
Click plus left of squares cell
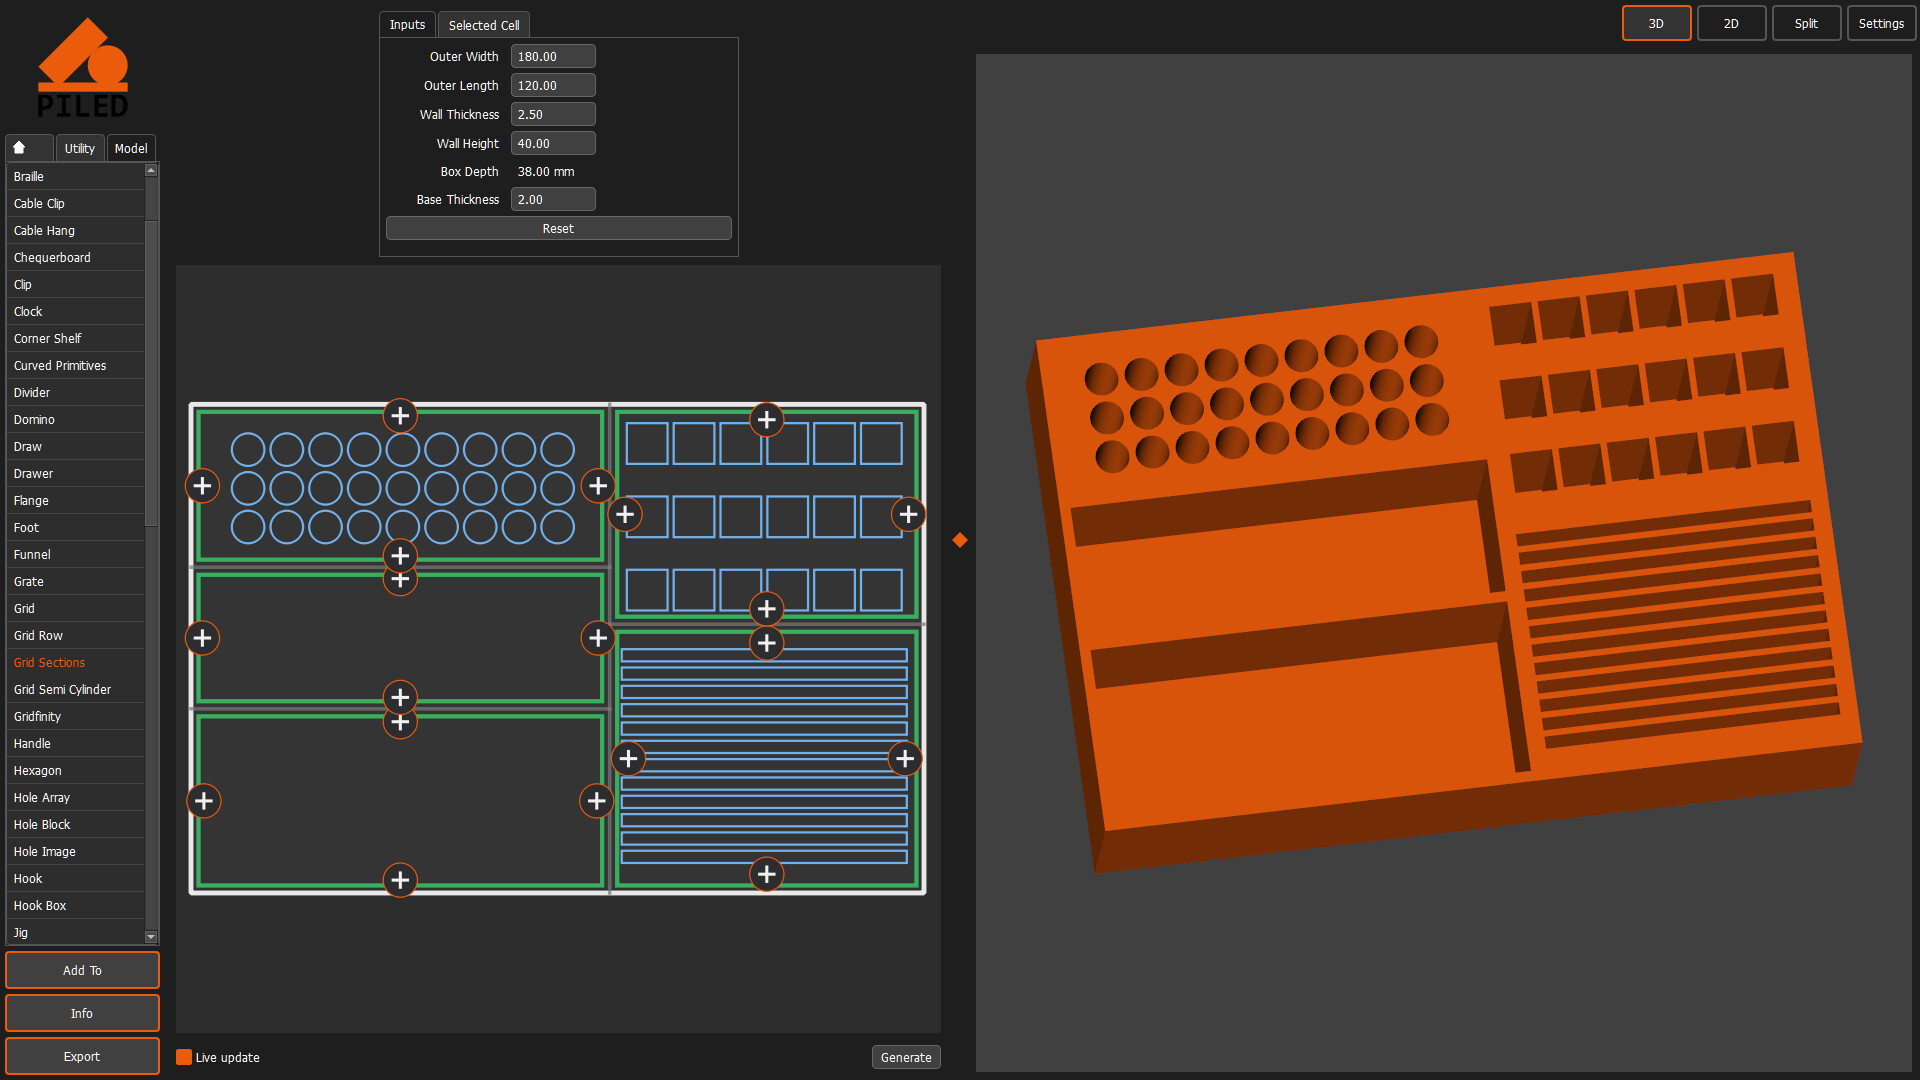tap(625, 515)
